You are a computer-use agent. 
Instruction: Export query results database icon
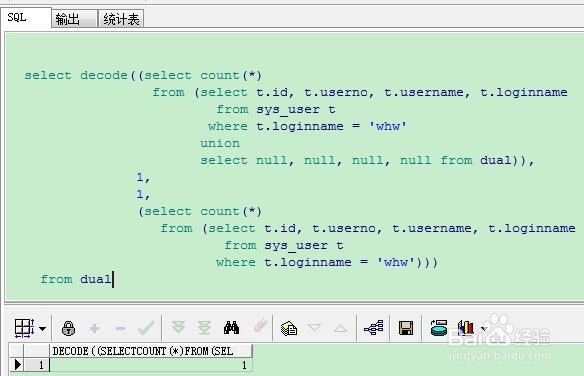pyautogui.click(x=439, y=328)
